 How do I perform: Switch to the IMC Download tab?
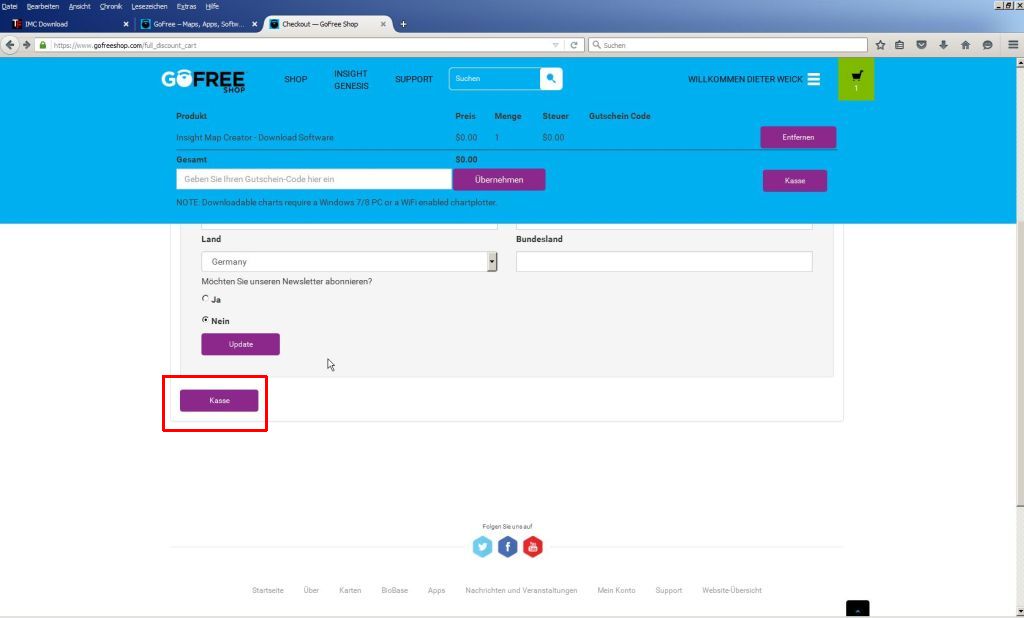click(65, 24)
